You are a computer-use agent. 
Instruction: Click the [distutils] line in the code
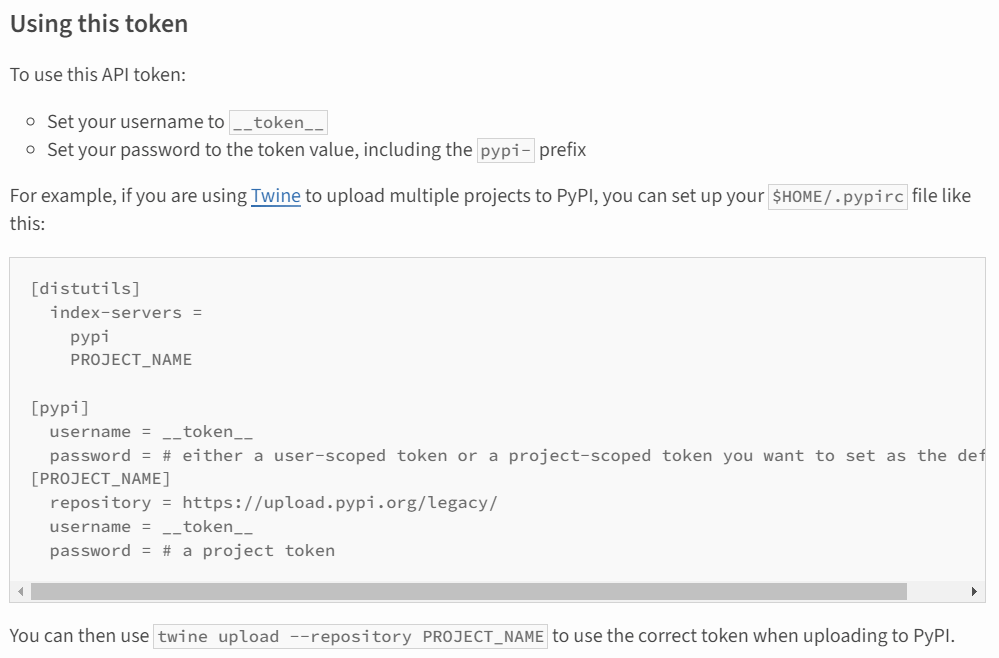coord(85,289)
